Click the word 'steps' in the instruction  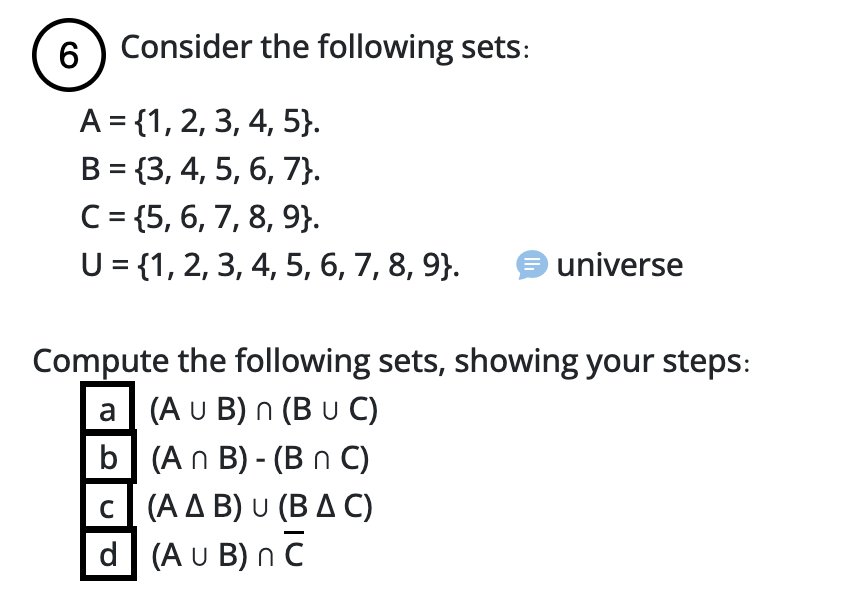pyautogui.click(x=703, y=362)
